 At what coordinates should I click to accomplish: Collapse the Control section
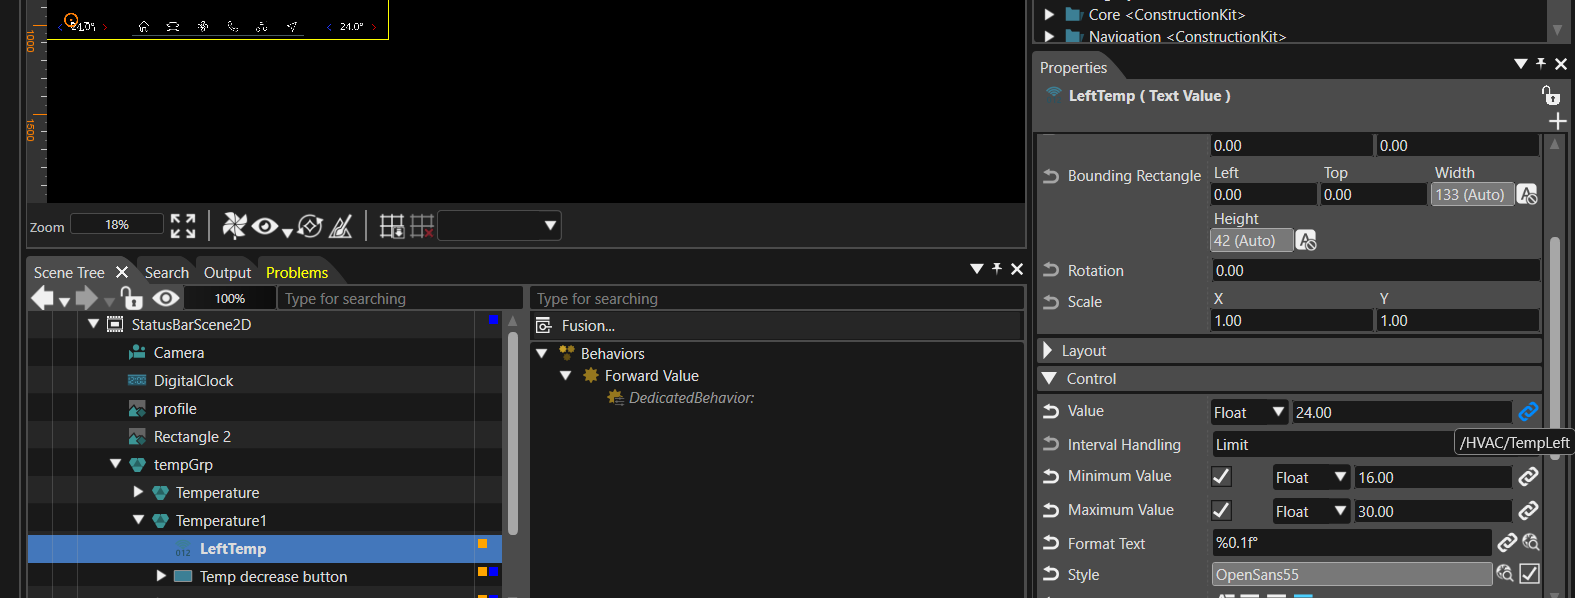1049,378
